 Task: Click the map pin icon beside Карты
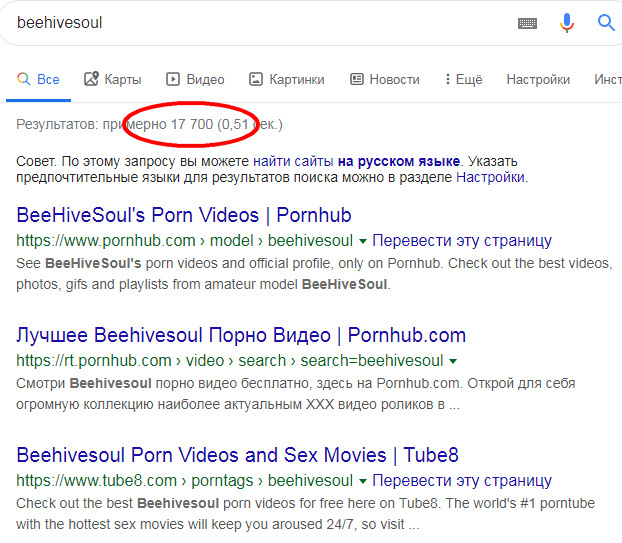tap(91, 79)
